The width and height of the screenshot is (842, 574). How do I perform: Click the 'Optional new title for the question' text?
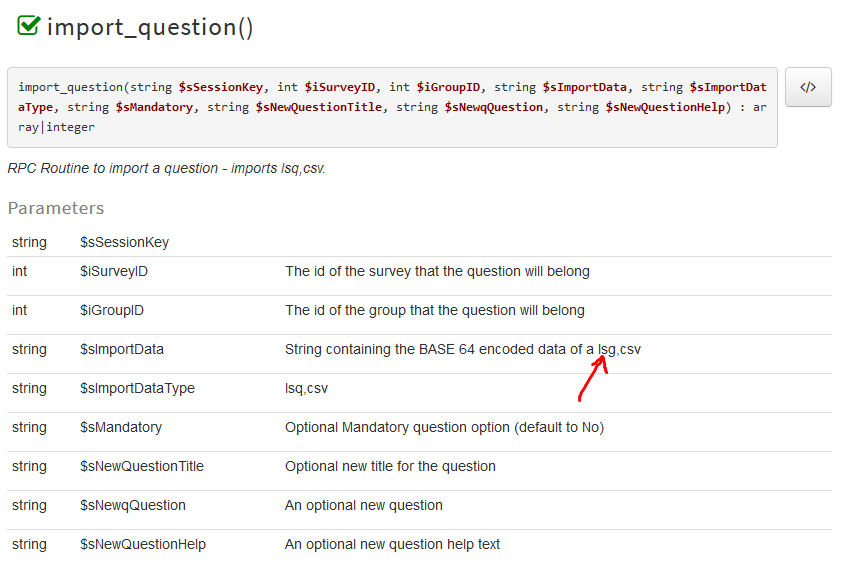pos(390,466)
